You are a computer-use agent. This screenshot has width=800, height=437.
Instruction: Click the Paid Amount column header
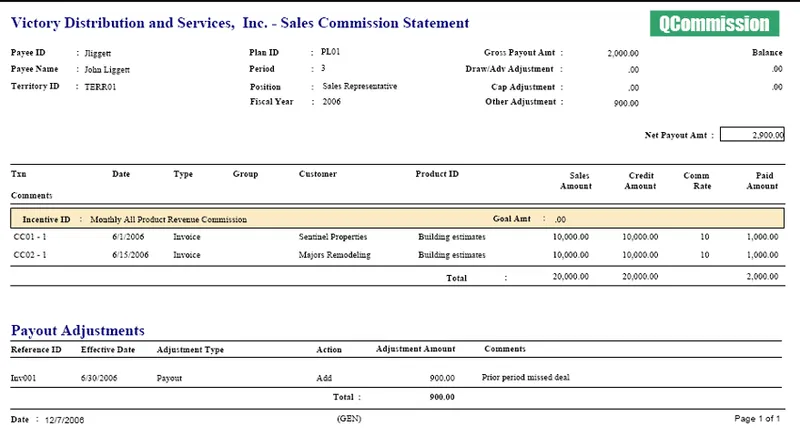762,181
